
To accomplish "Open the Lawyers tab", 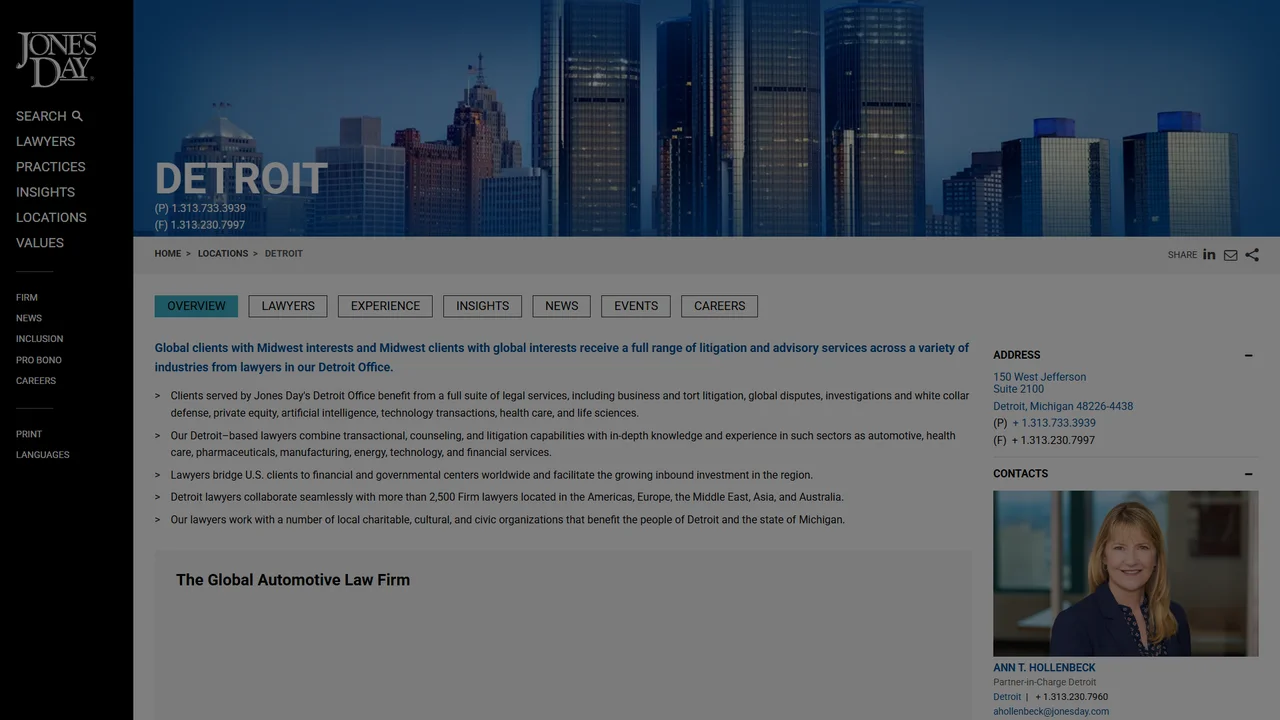I will point(288,306).
